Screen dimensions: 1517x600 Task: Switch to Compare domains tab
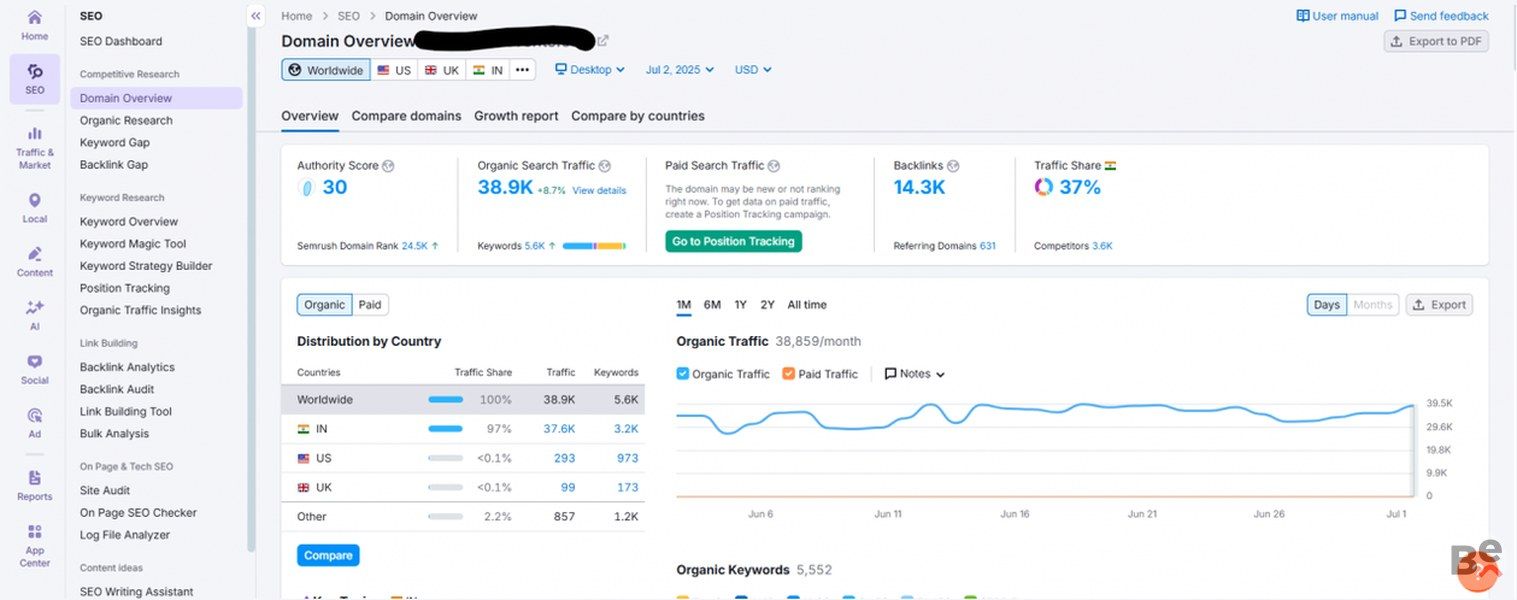[406, 116]
